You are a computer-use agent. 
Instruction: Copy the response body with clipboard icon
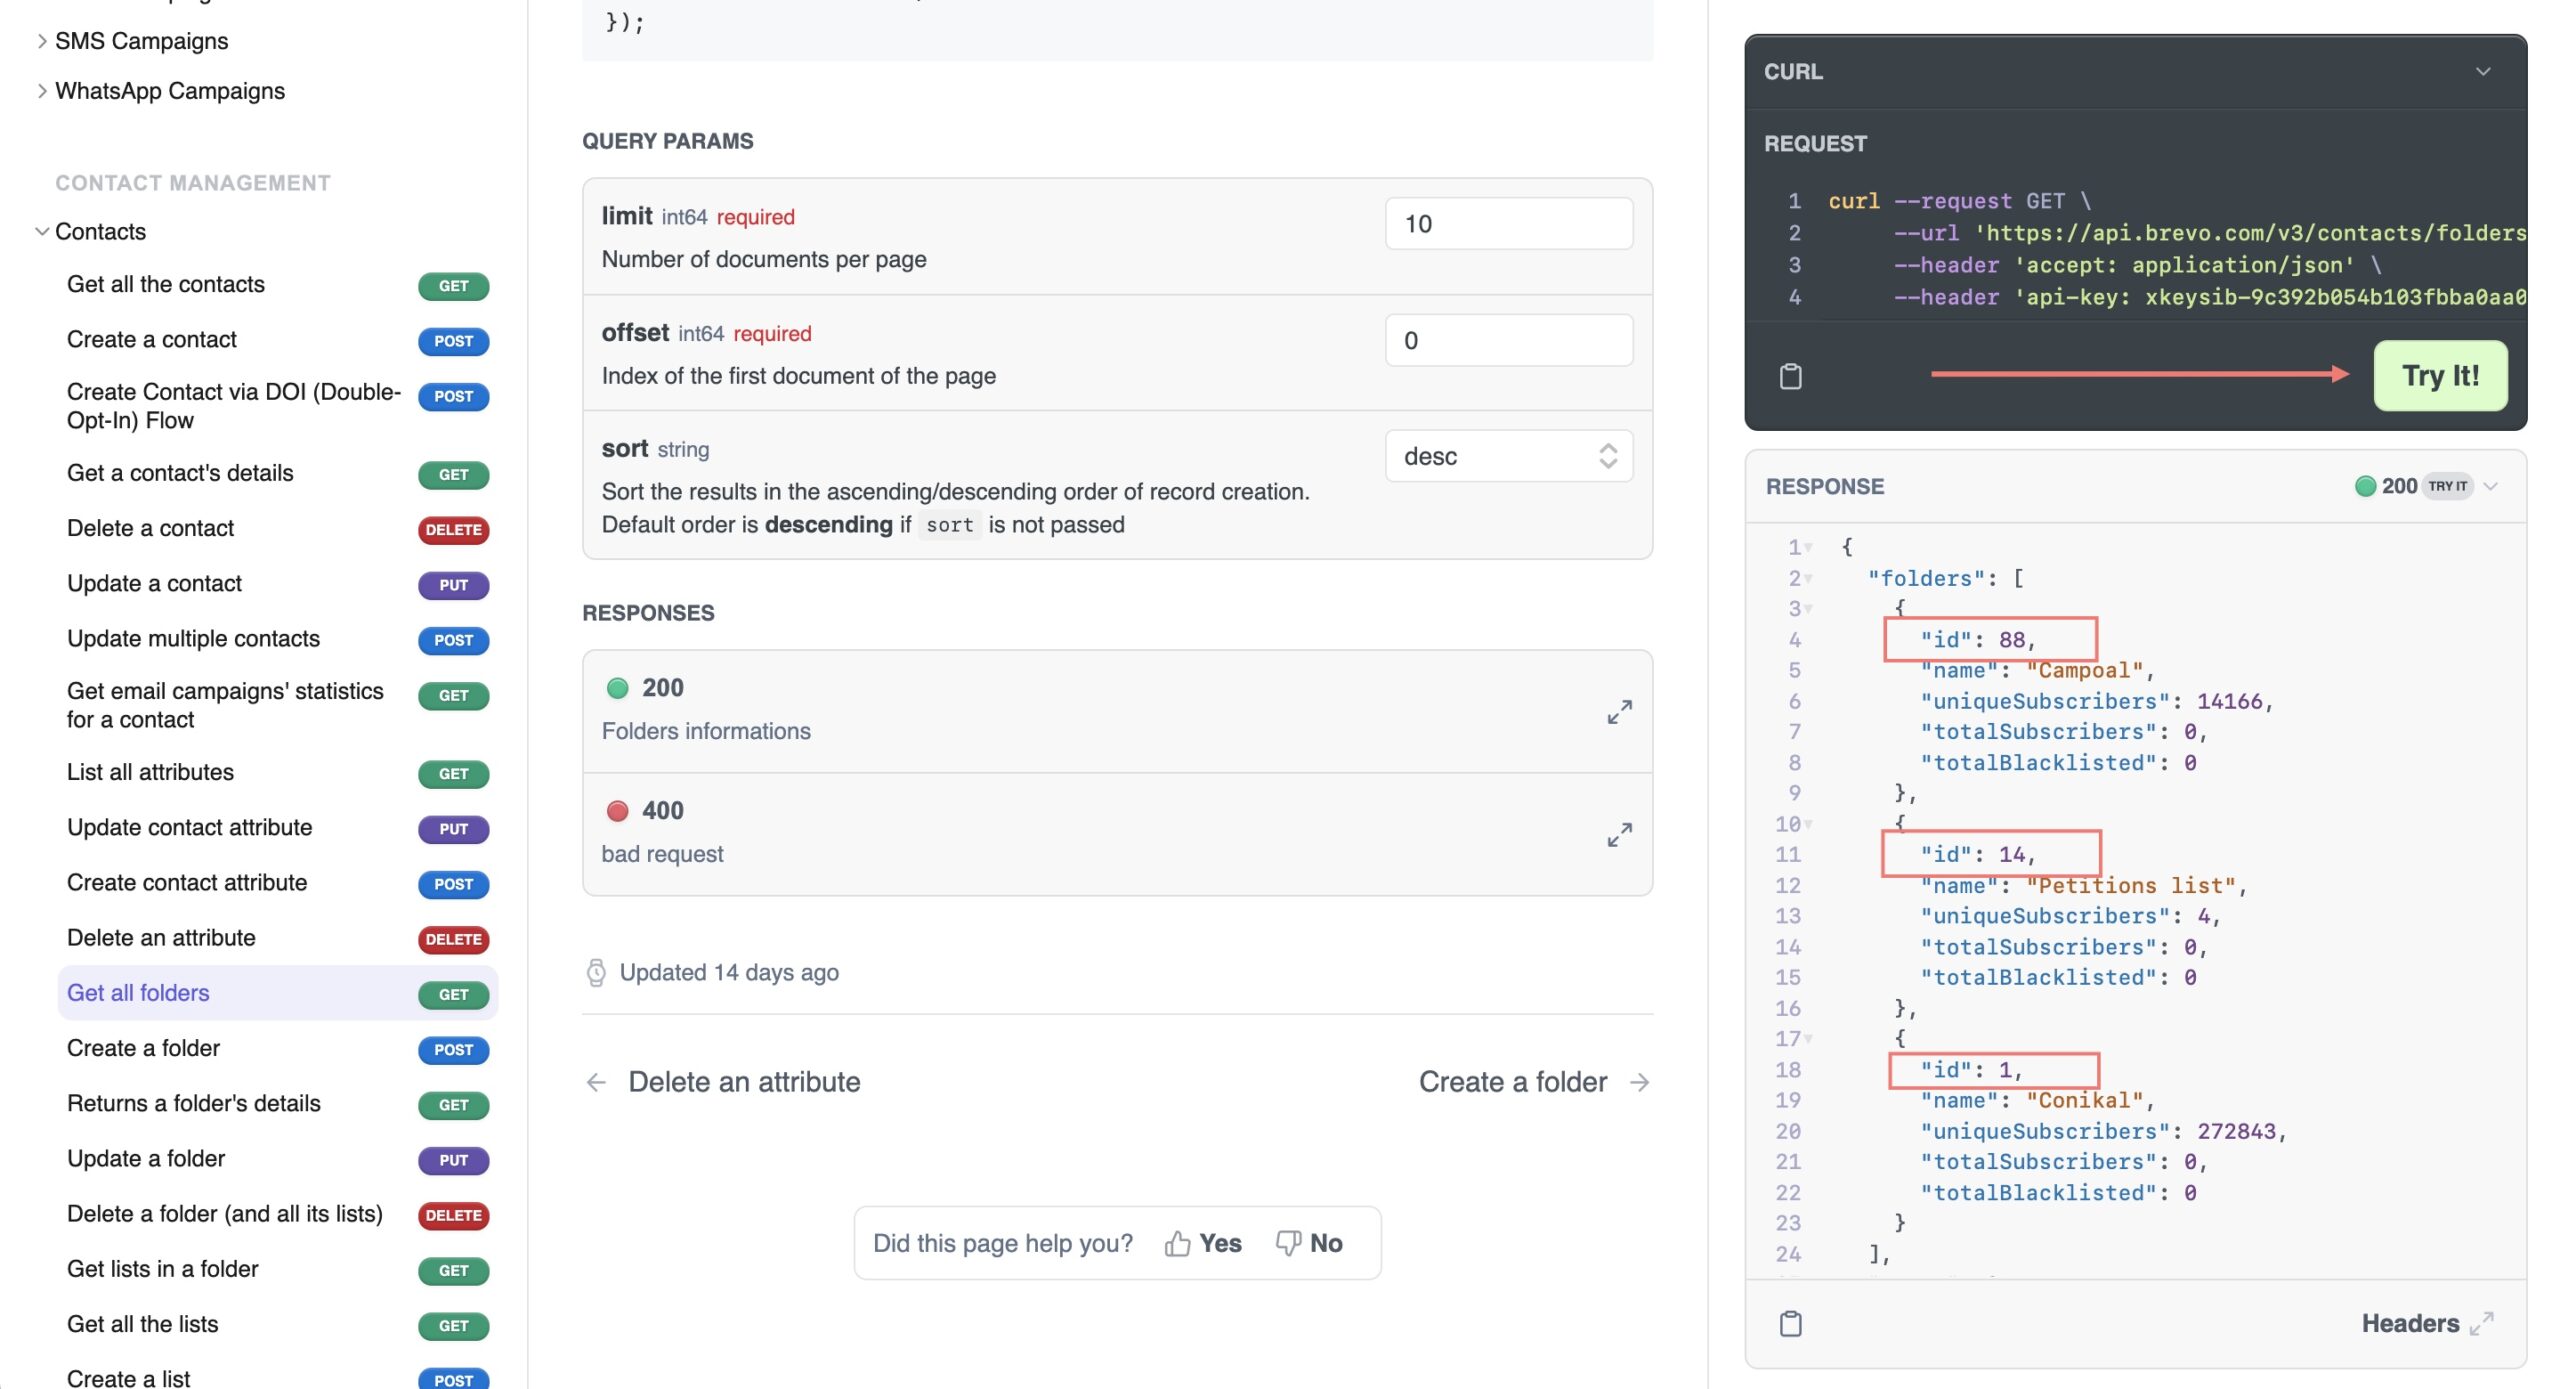tap(1790, 1323)
